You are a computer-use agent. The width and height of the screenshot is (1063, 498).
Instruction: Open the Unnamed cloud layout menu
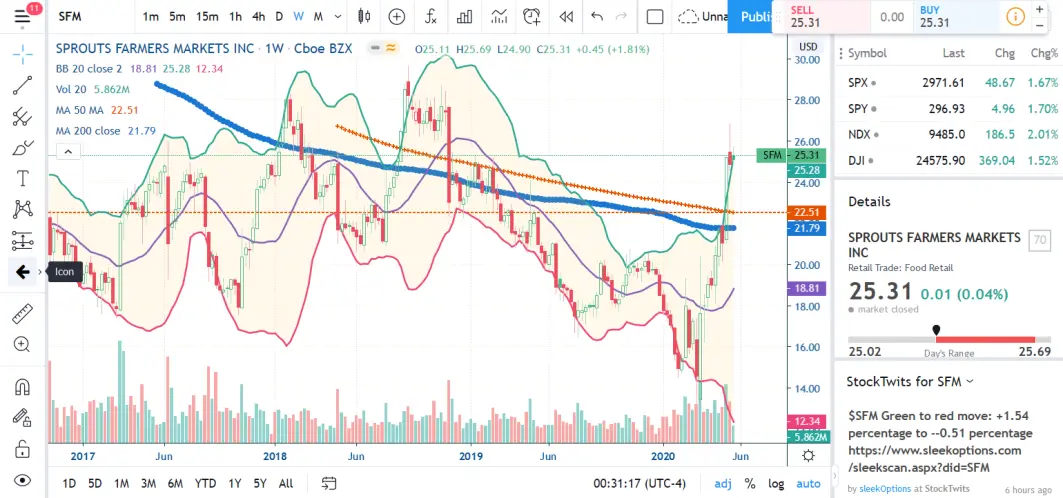coord(702,17)
